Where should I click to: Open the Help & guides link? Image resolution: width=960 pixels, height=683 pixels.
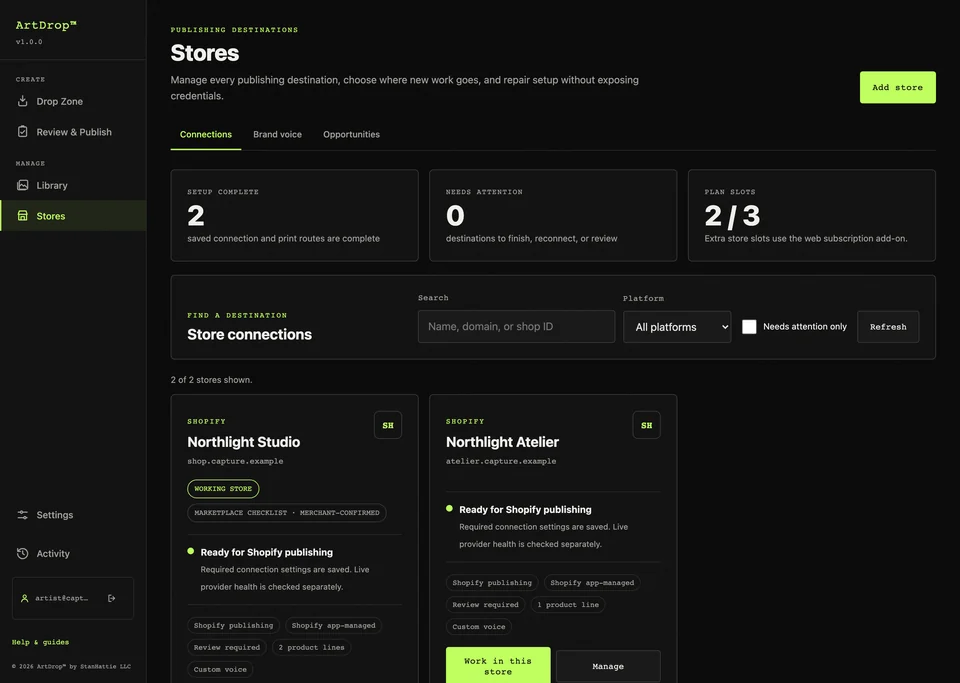40,642
